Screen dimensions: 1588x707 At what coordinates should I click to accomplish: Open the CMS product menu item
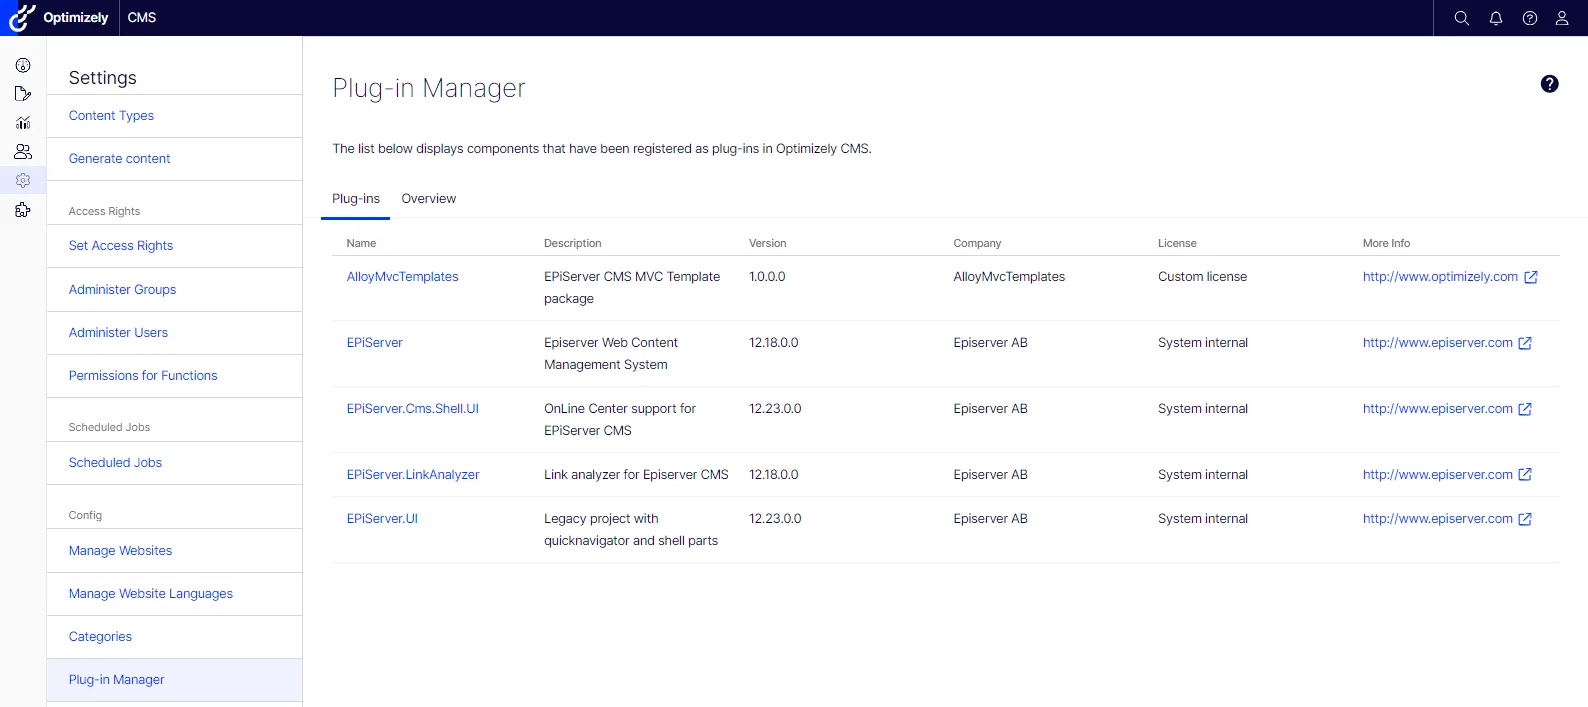click(142, 18)
